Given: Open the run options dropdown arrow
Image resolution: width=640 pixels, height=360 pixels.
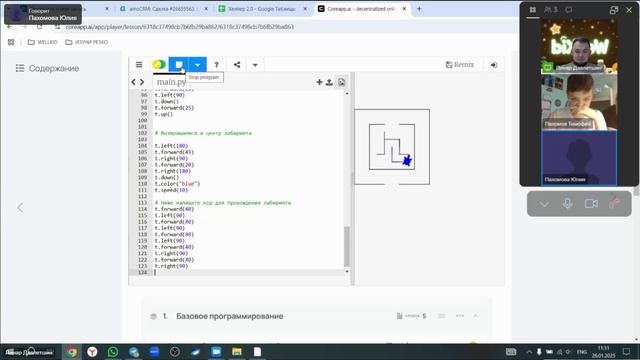Looking at the screenshot, I should [198, 64].
